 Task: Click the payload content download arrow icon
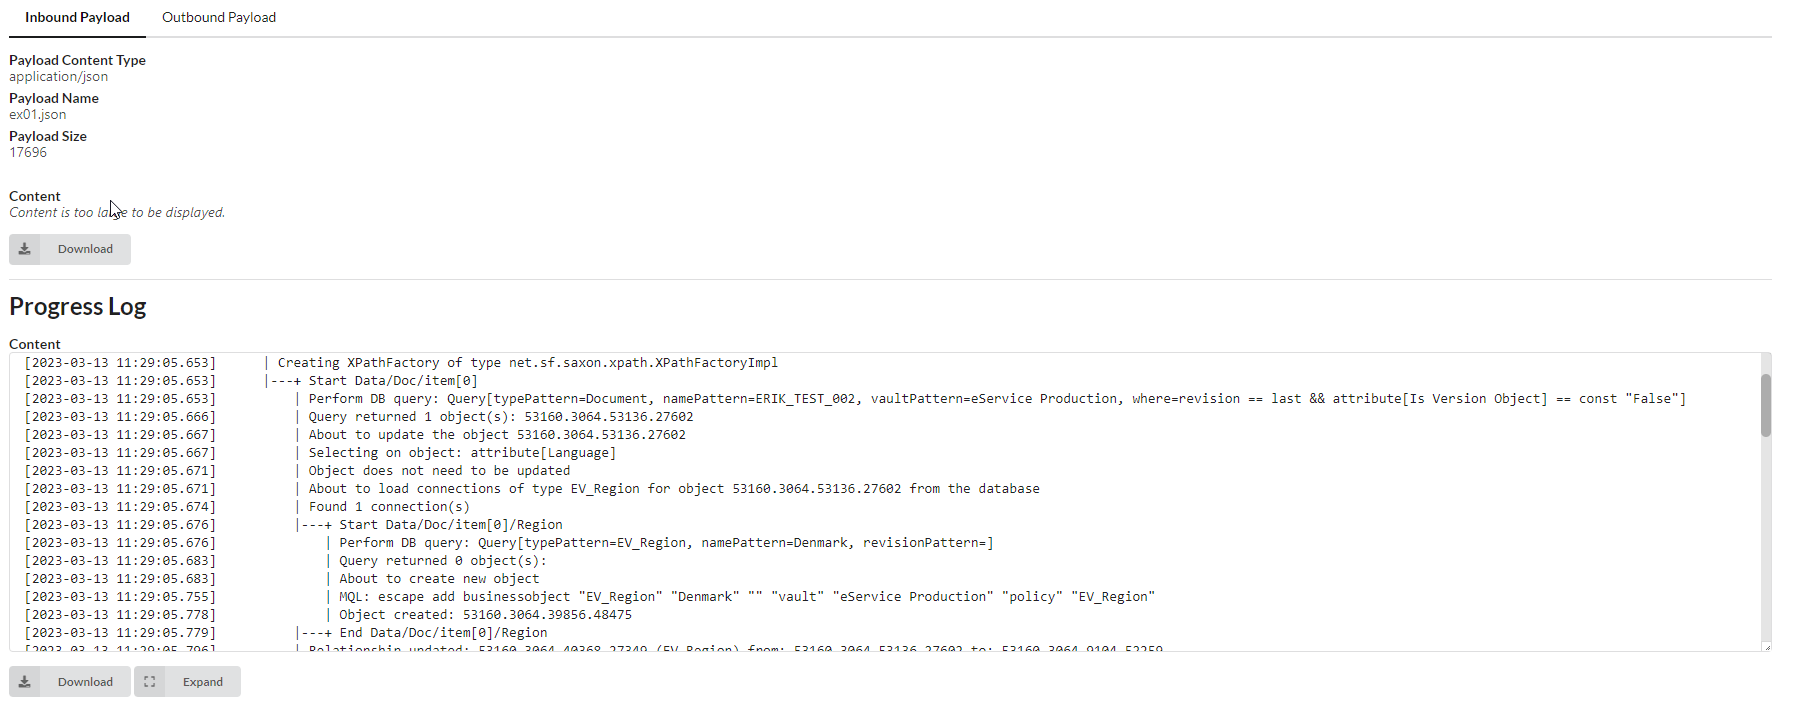pyautogui.click(x=25, y=249)
